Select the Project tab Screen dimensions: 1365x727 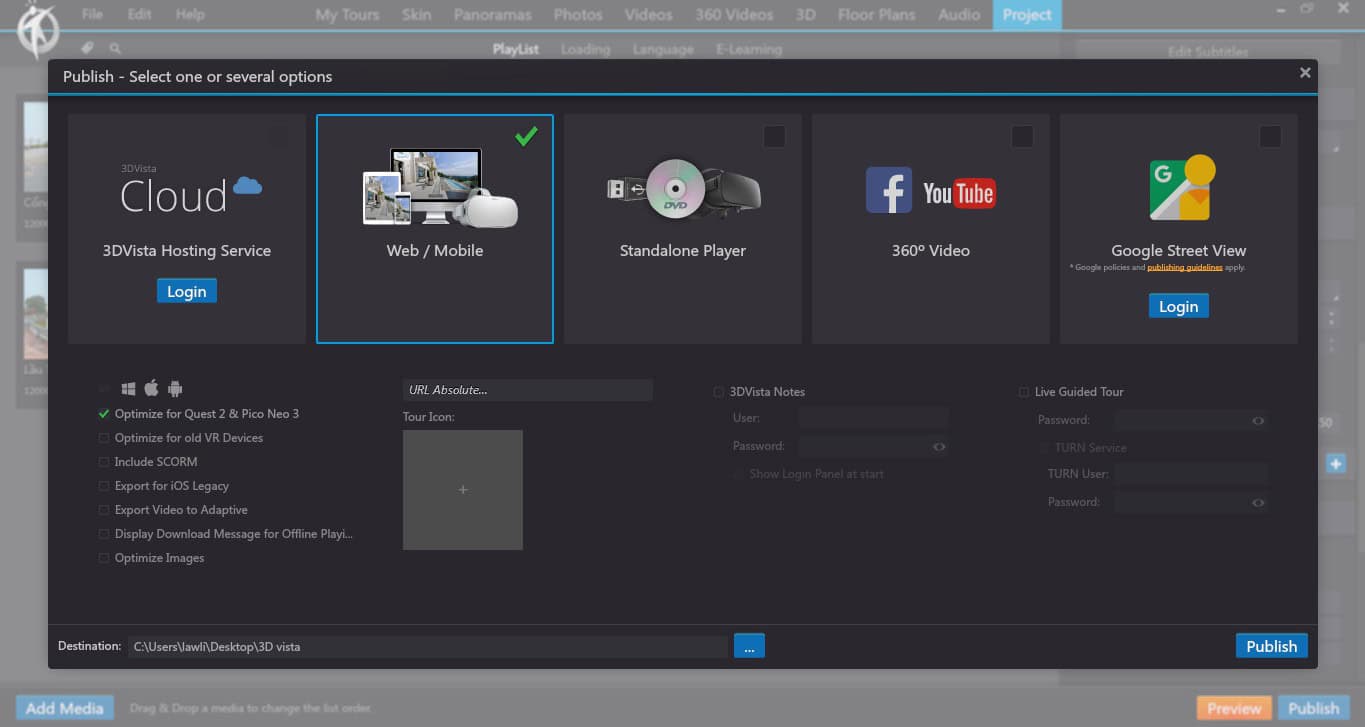click(x=1027, y=15)
